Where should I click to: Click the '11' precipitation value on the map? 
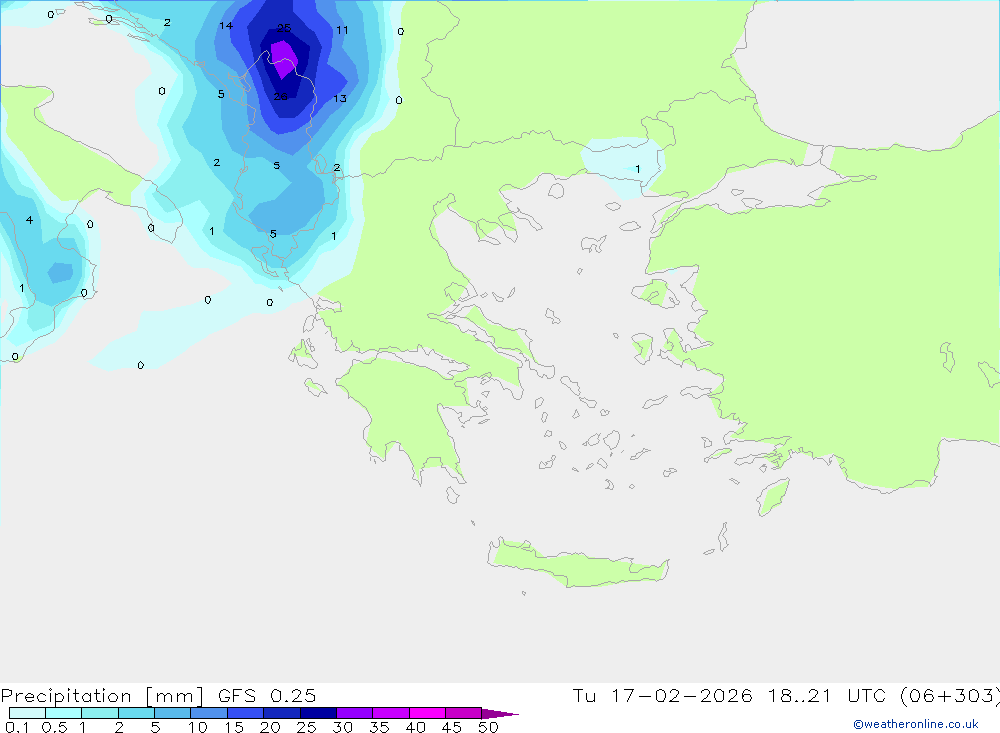[342, 30]
